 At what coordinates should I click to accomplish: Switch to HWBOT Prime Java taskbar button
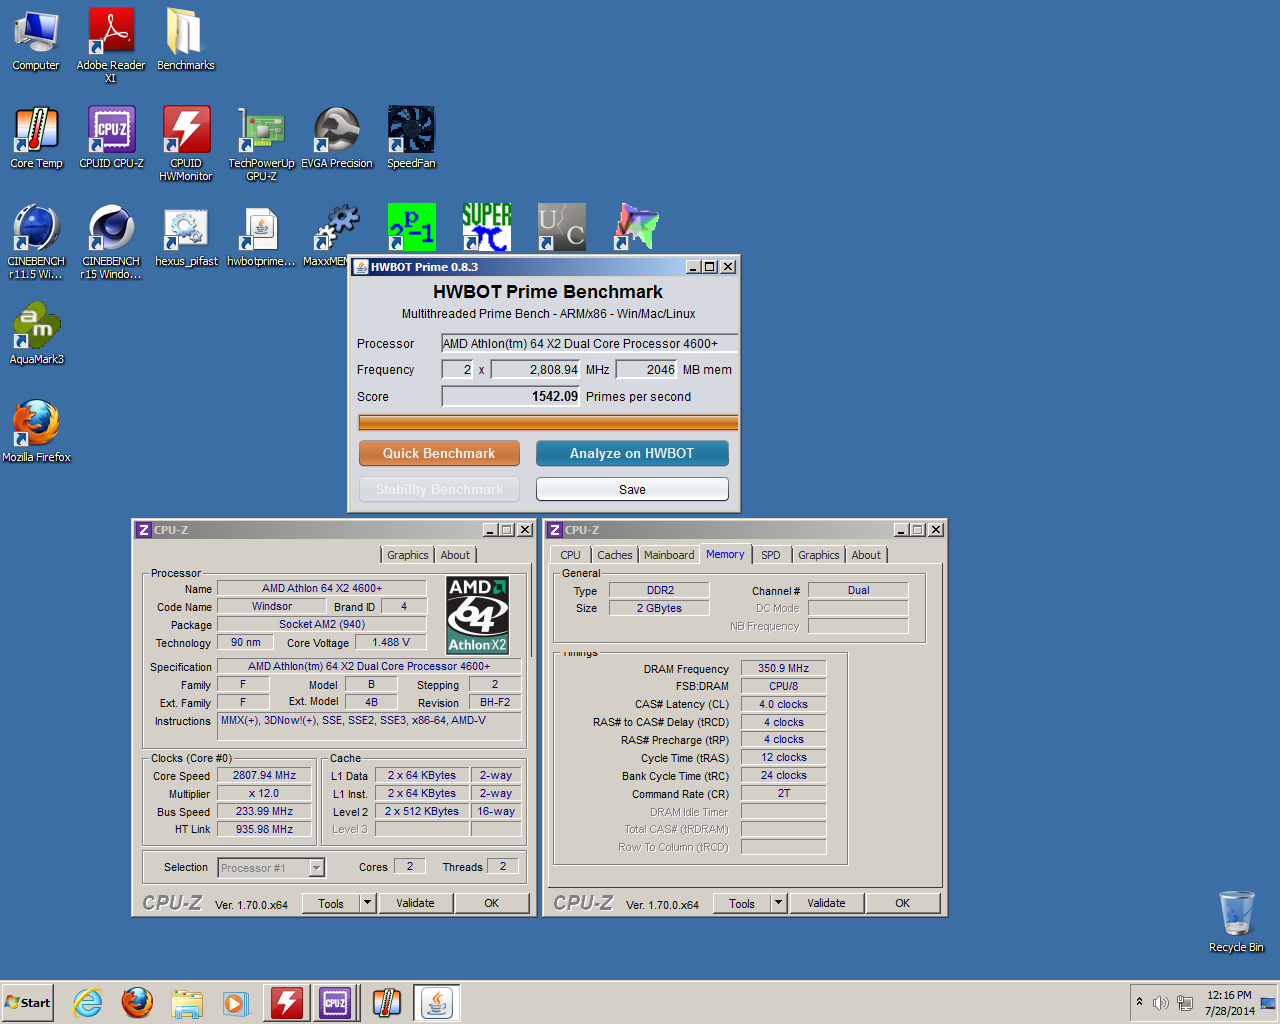click(x=436, y=1003)
